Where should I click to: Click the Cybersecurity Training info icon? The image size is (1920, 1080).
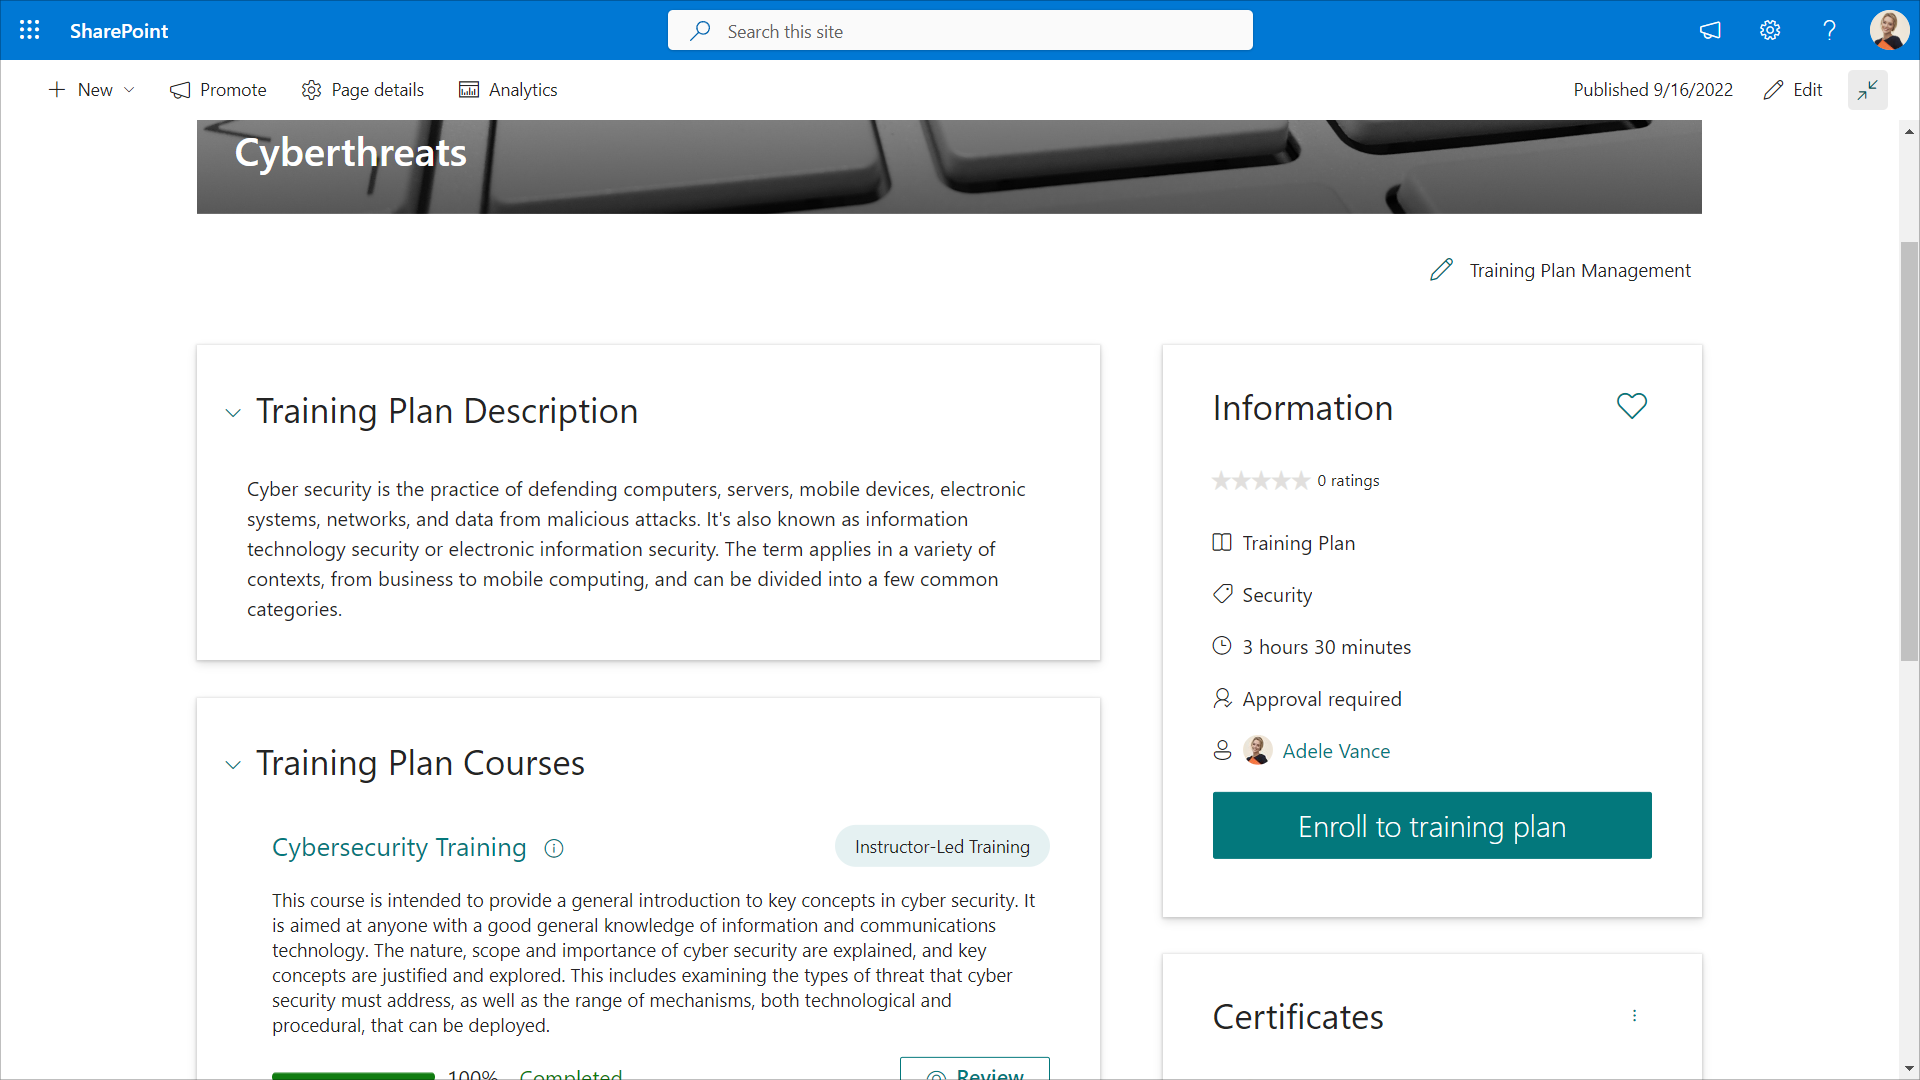click(x=554, y=848)
